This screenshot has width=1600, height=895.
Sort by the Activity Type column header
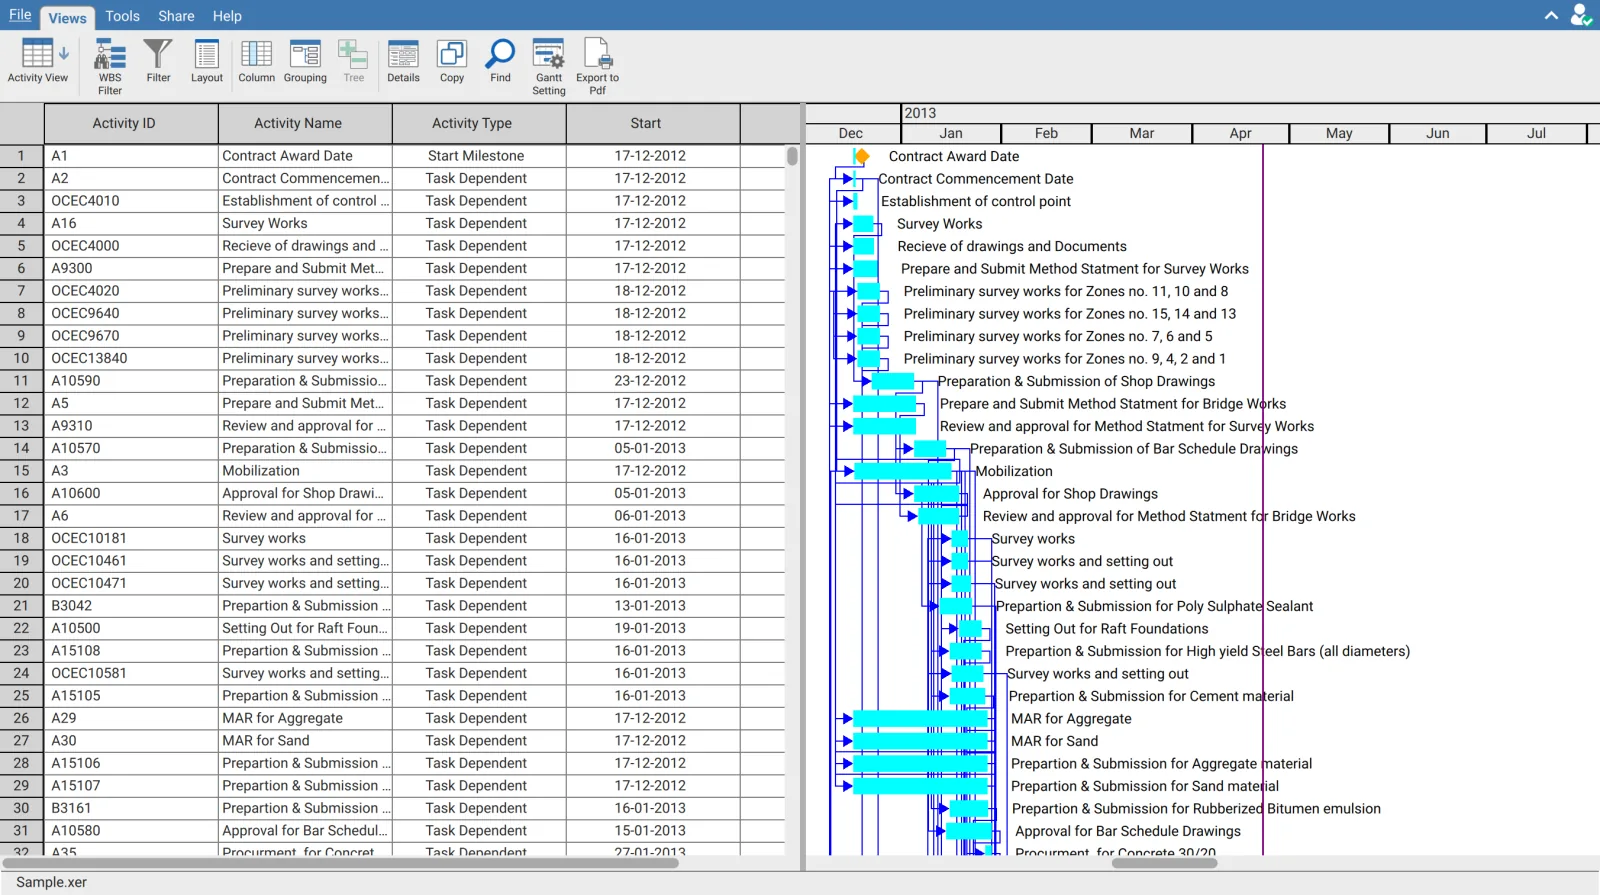click(479, 124)
